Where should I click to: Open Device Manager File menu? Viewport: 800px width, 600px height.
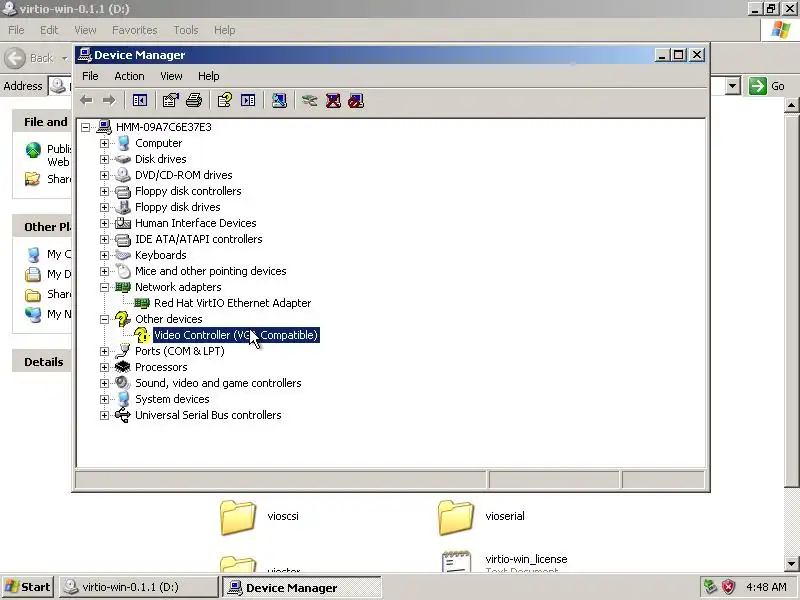pos(90,76)
